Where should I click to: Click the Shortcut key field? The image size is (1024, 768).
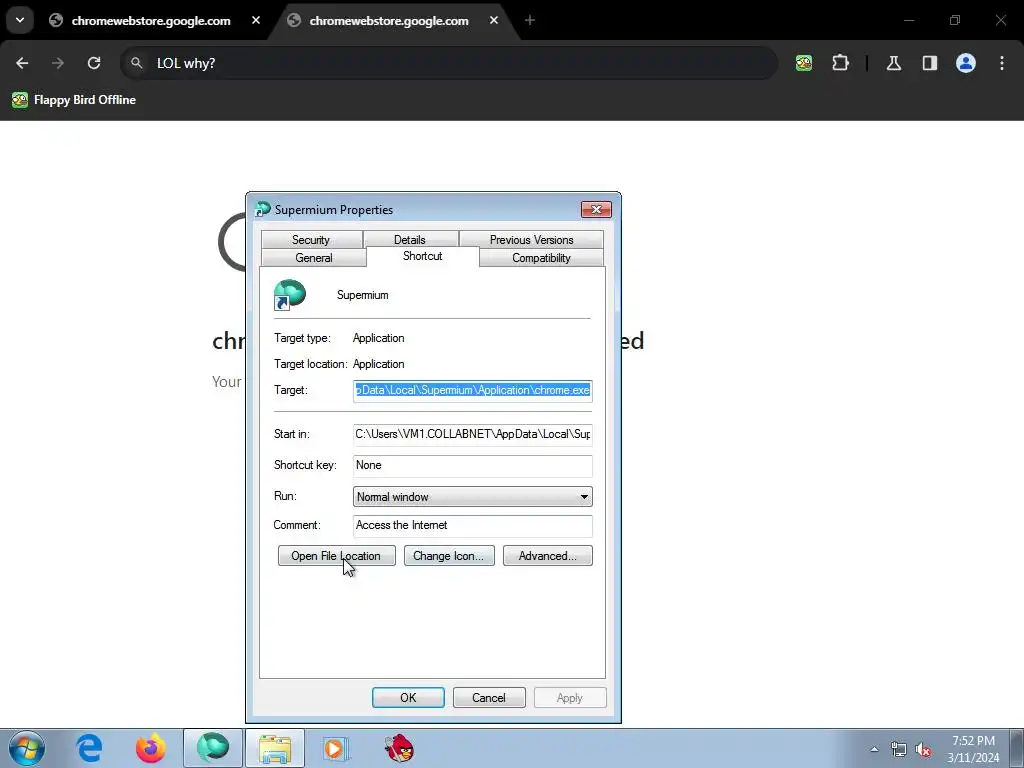point(473,465)
